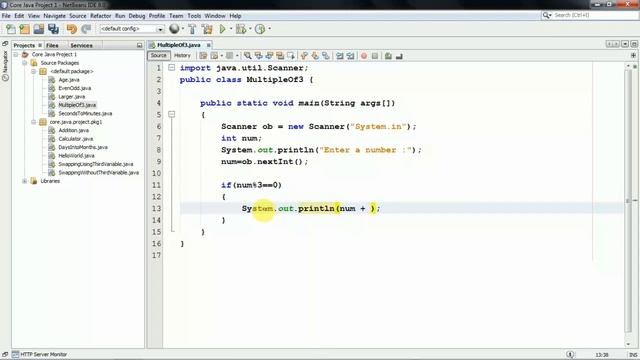Open the Tools menu
640x360 pixels.
click(194, 16)
